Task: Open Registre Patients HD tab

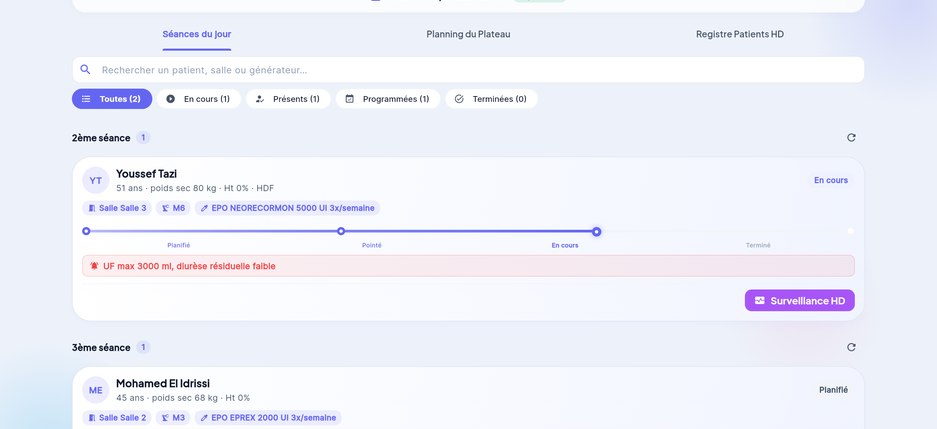Action: coord(740,34)
